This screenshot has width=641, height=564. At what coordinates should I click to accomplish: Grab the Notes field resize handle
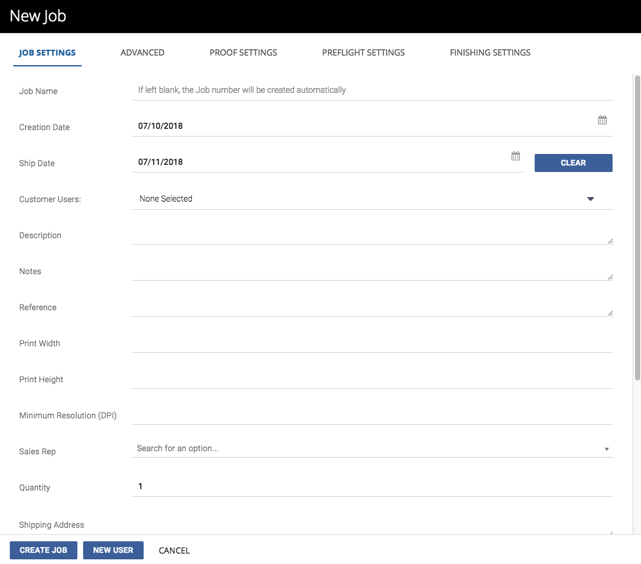[610, 277]
